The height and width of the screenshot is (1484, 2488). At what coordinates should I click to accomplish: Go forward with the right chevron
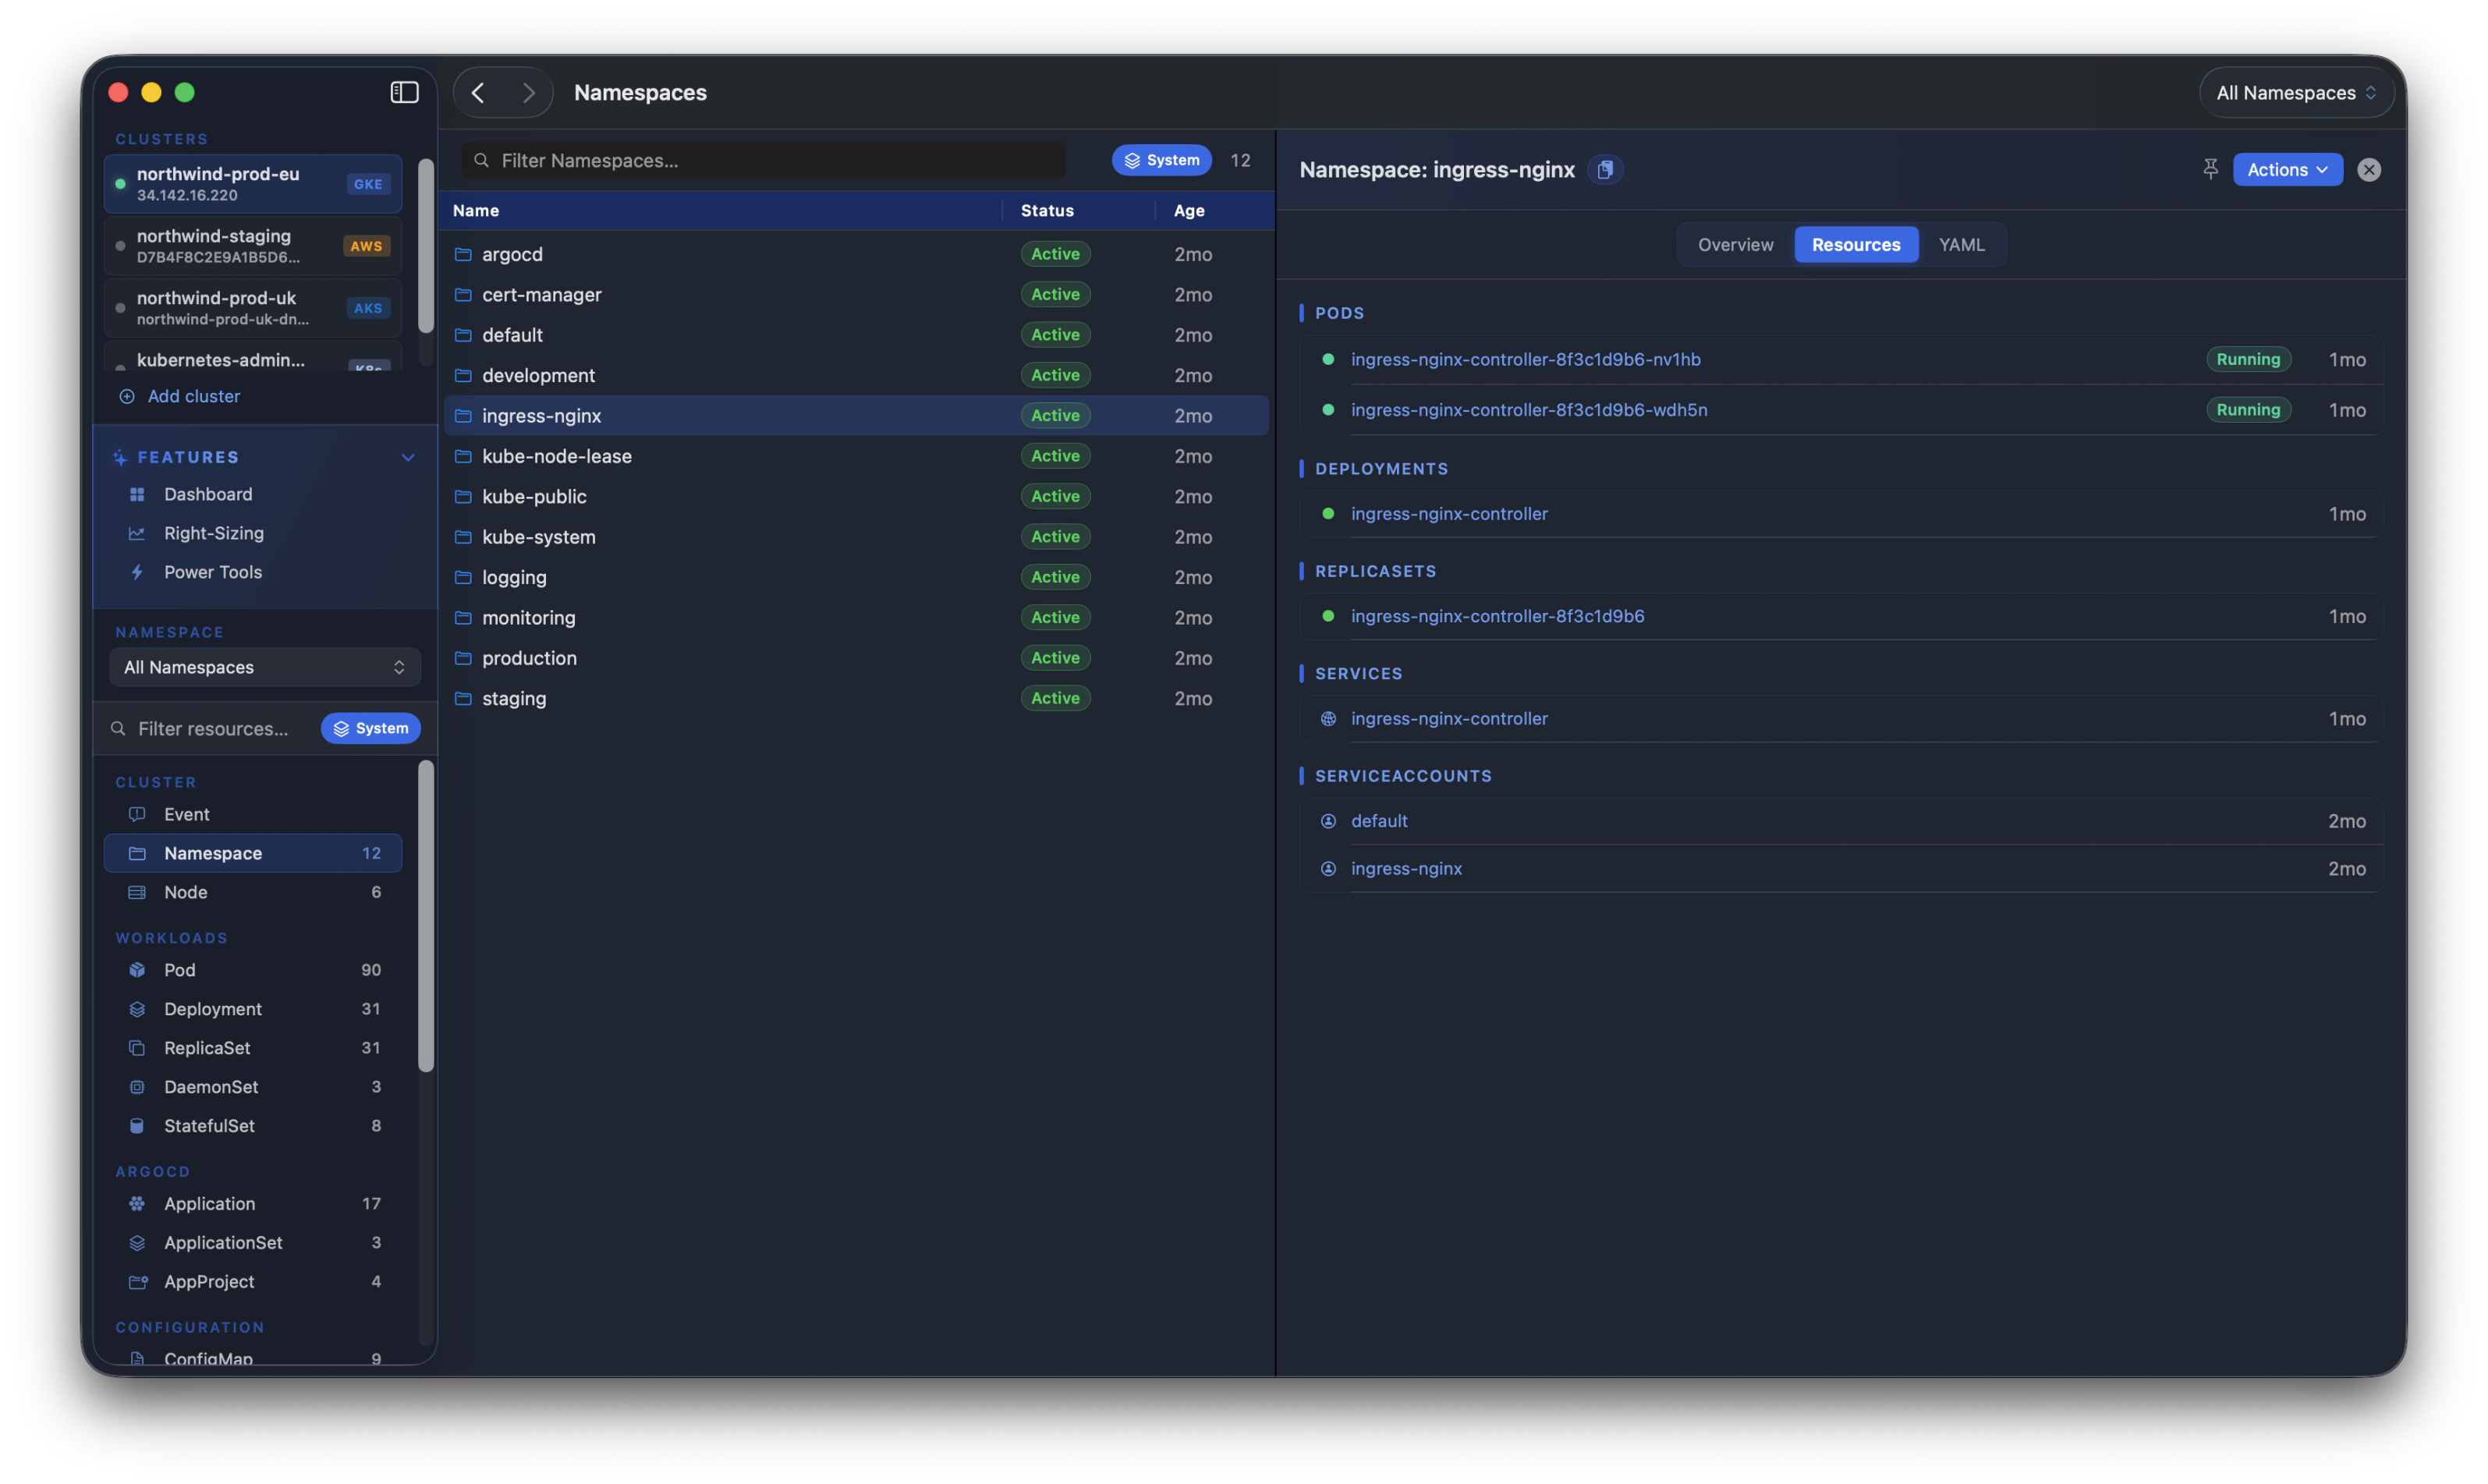[528, 92]
